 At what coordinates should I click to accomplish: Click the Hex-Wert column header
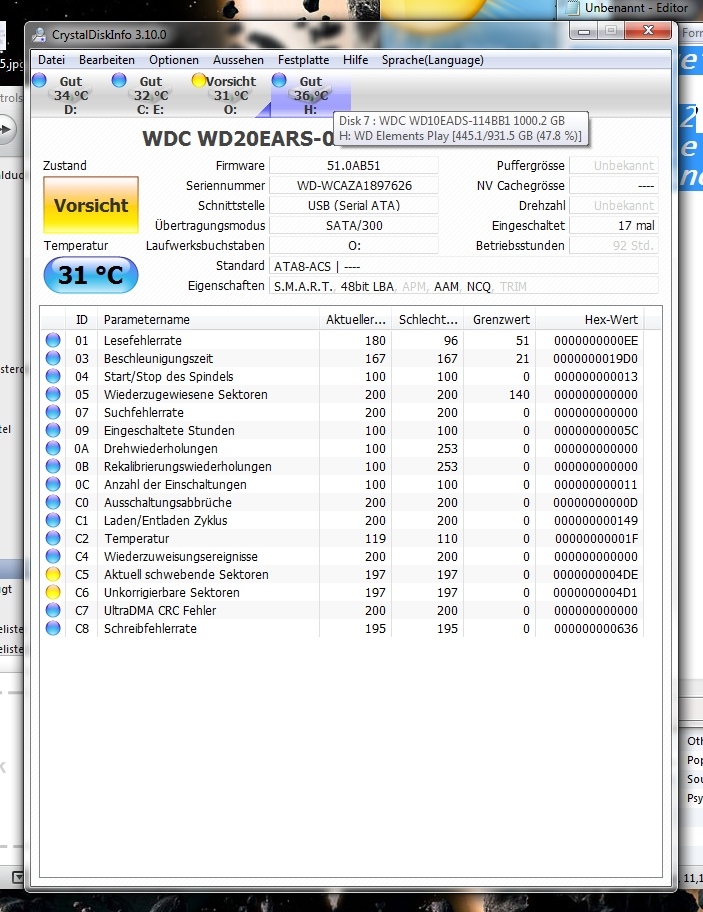tap(590, 319)
